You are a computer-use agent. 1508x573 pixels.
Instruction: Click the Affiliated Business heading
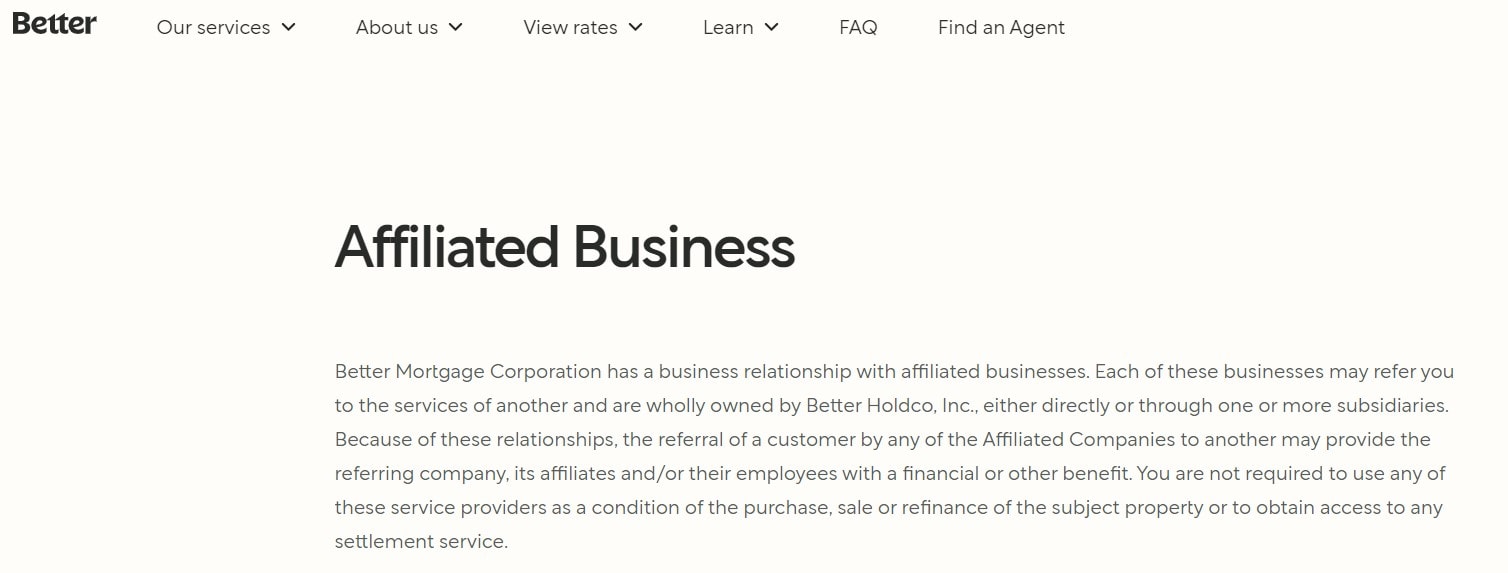(564, 247)
